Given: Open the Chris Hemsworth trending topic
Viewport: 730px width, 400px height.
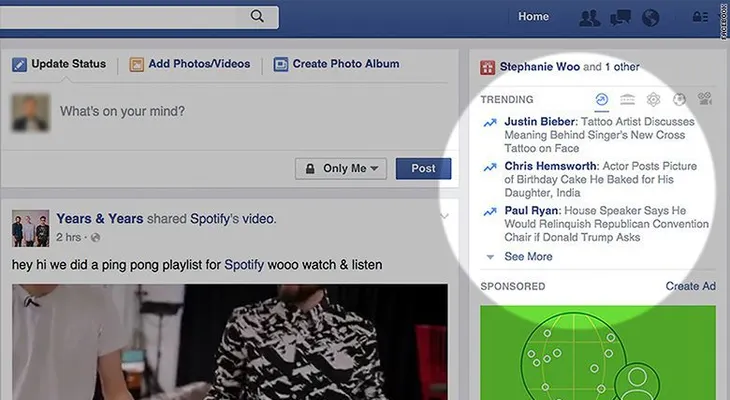Looking at the screenshot, I should tap(550, 166).
